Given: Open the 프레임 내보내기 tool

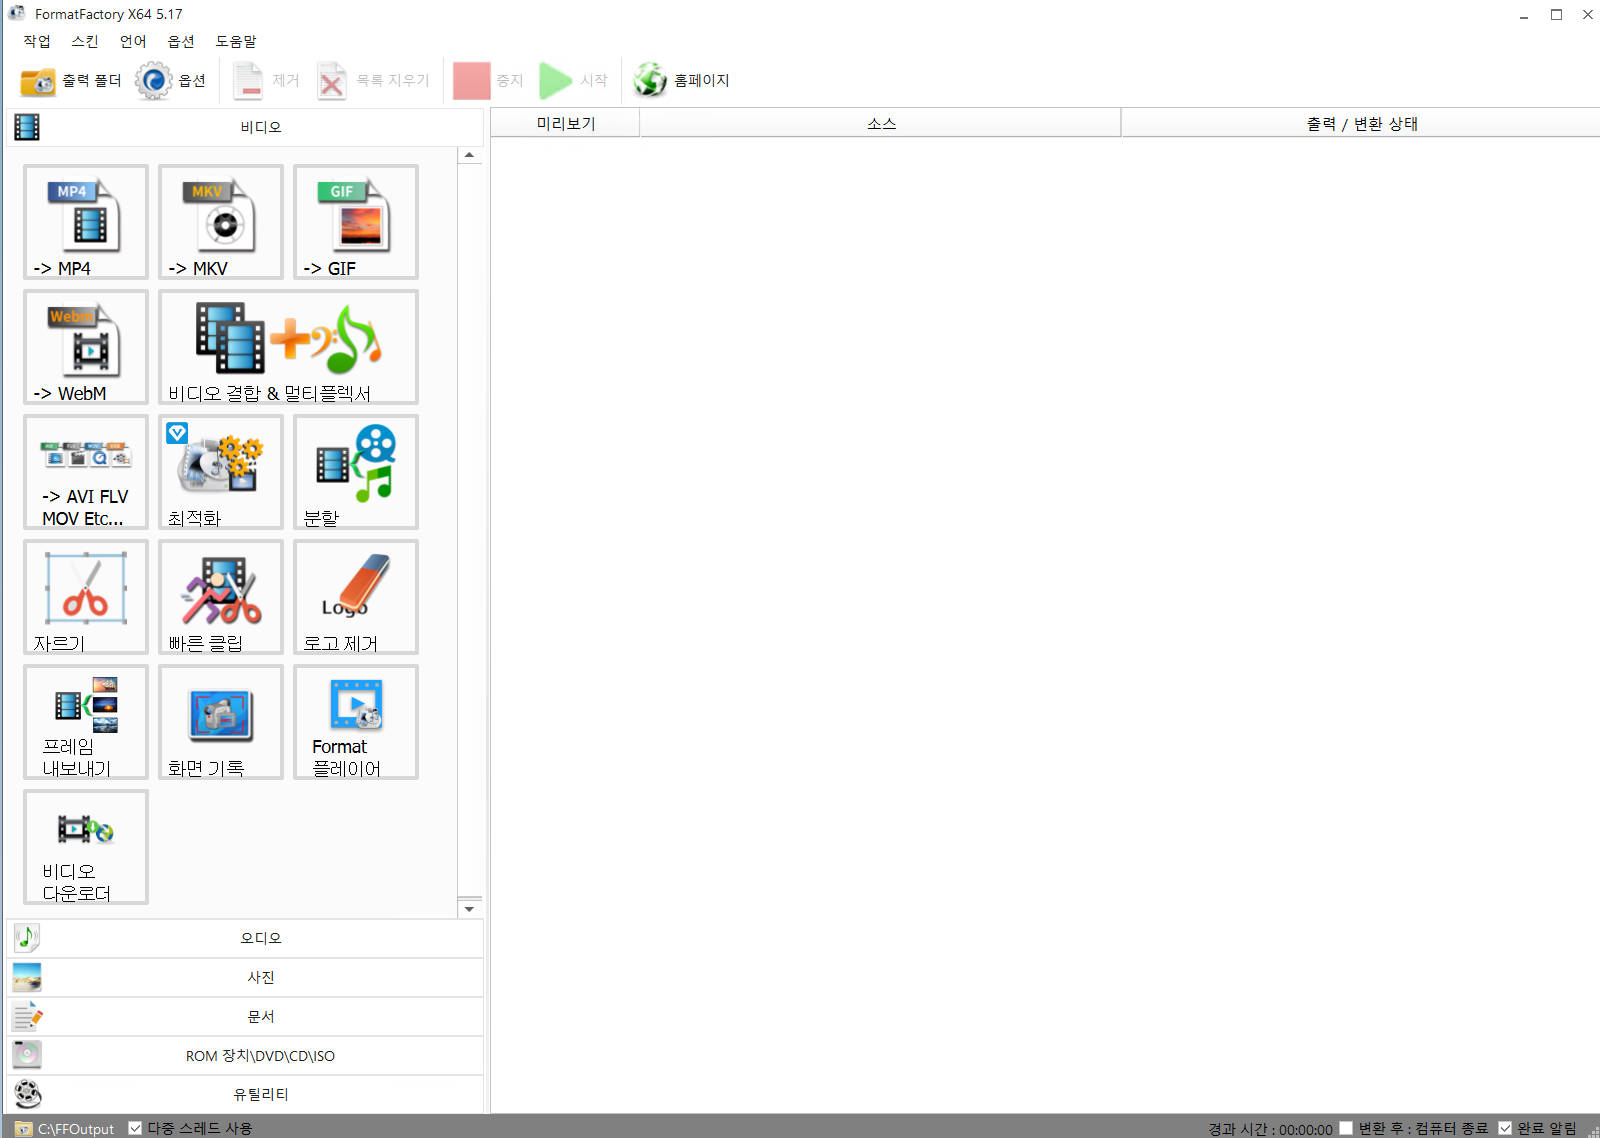Looking at the screenshot, I should click(86, 722).
